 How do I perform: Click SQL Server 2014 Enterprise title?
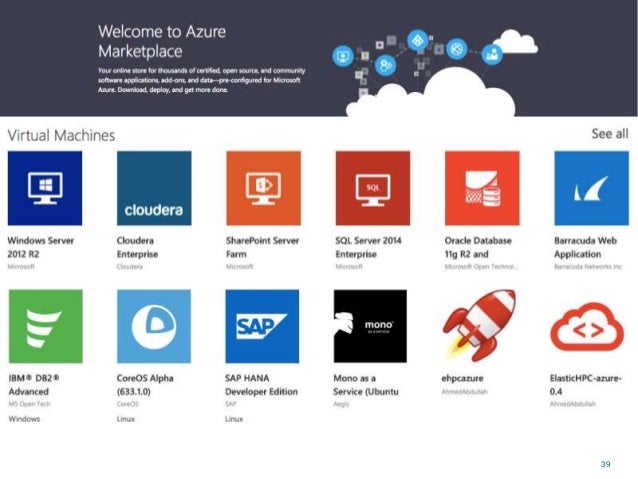(368, 247)
